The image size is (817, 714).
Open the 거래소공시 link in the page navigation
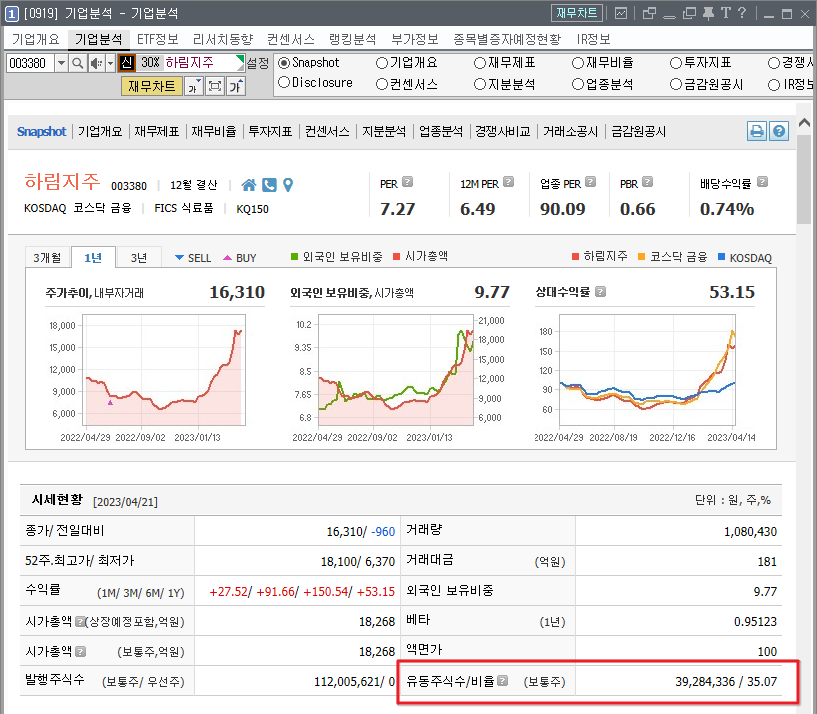(571, 131)
